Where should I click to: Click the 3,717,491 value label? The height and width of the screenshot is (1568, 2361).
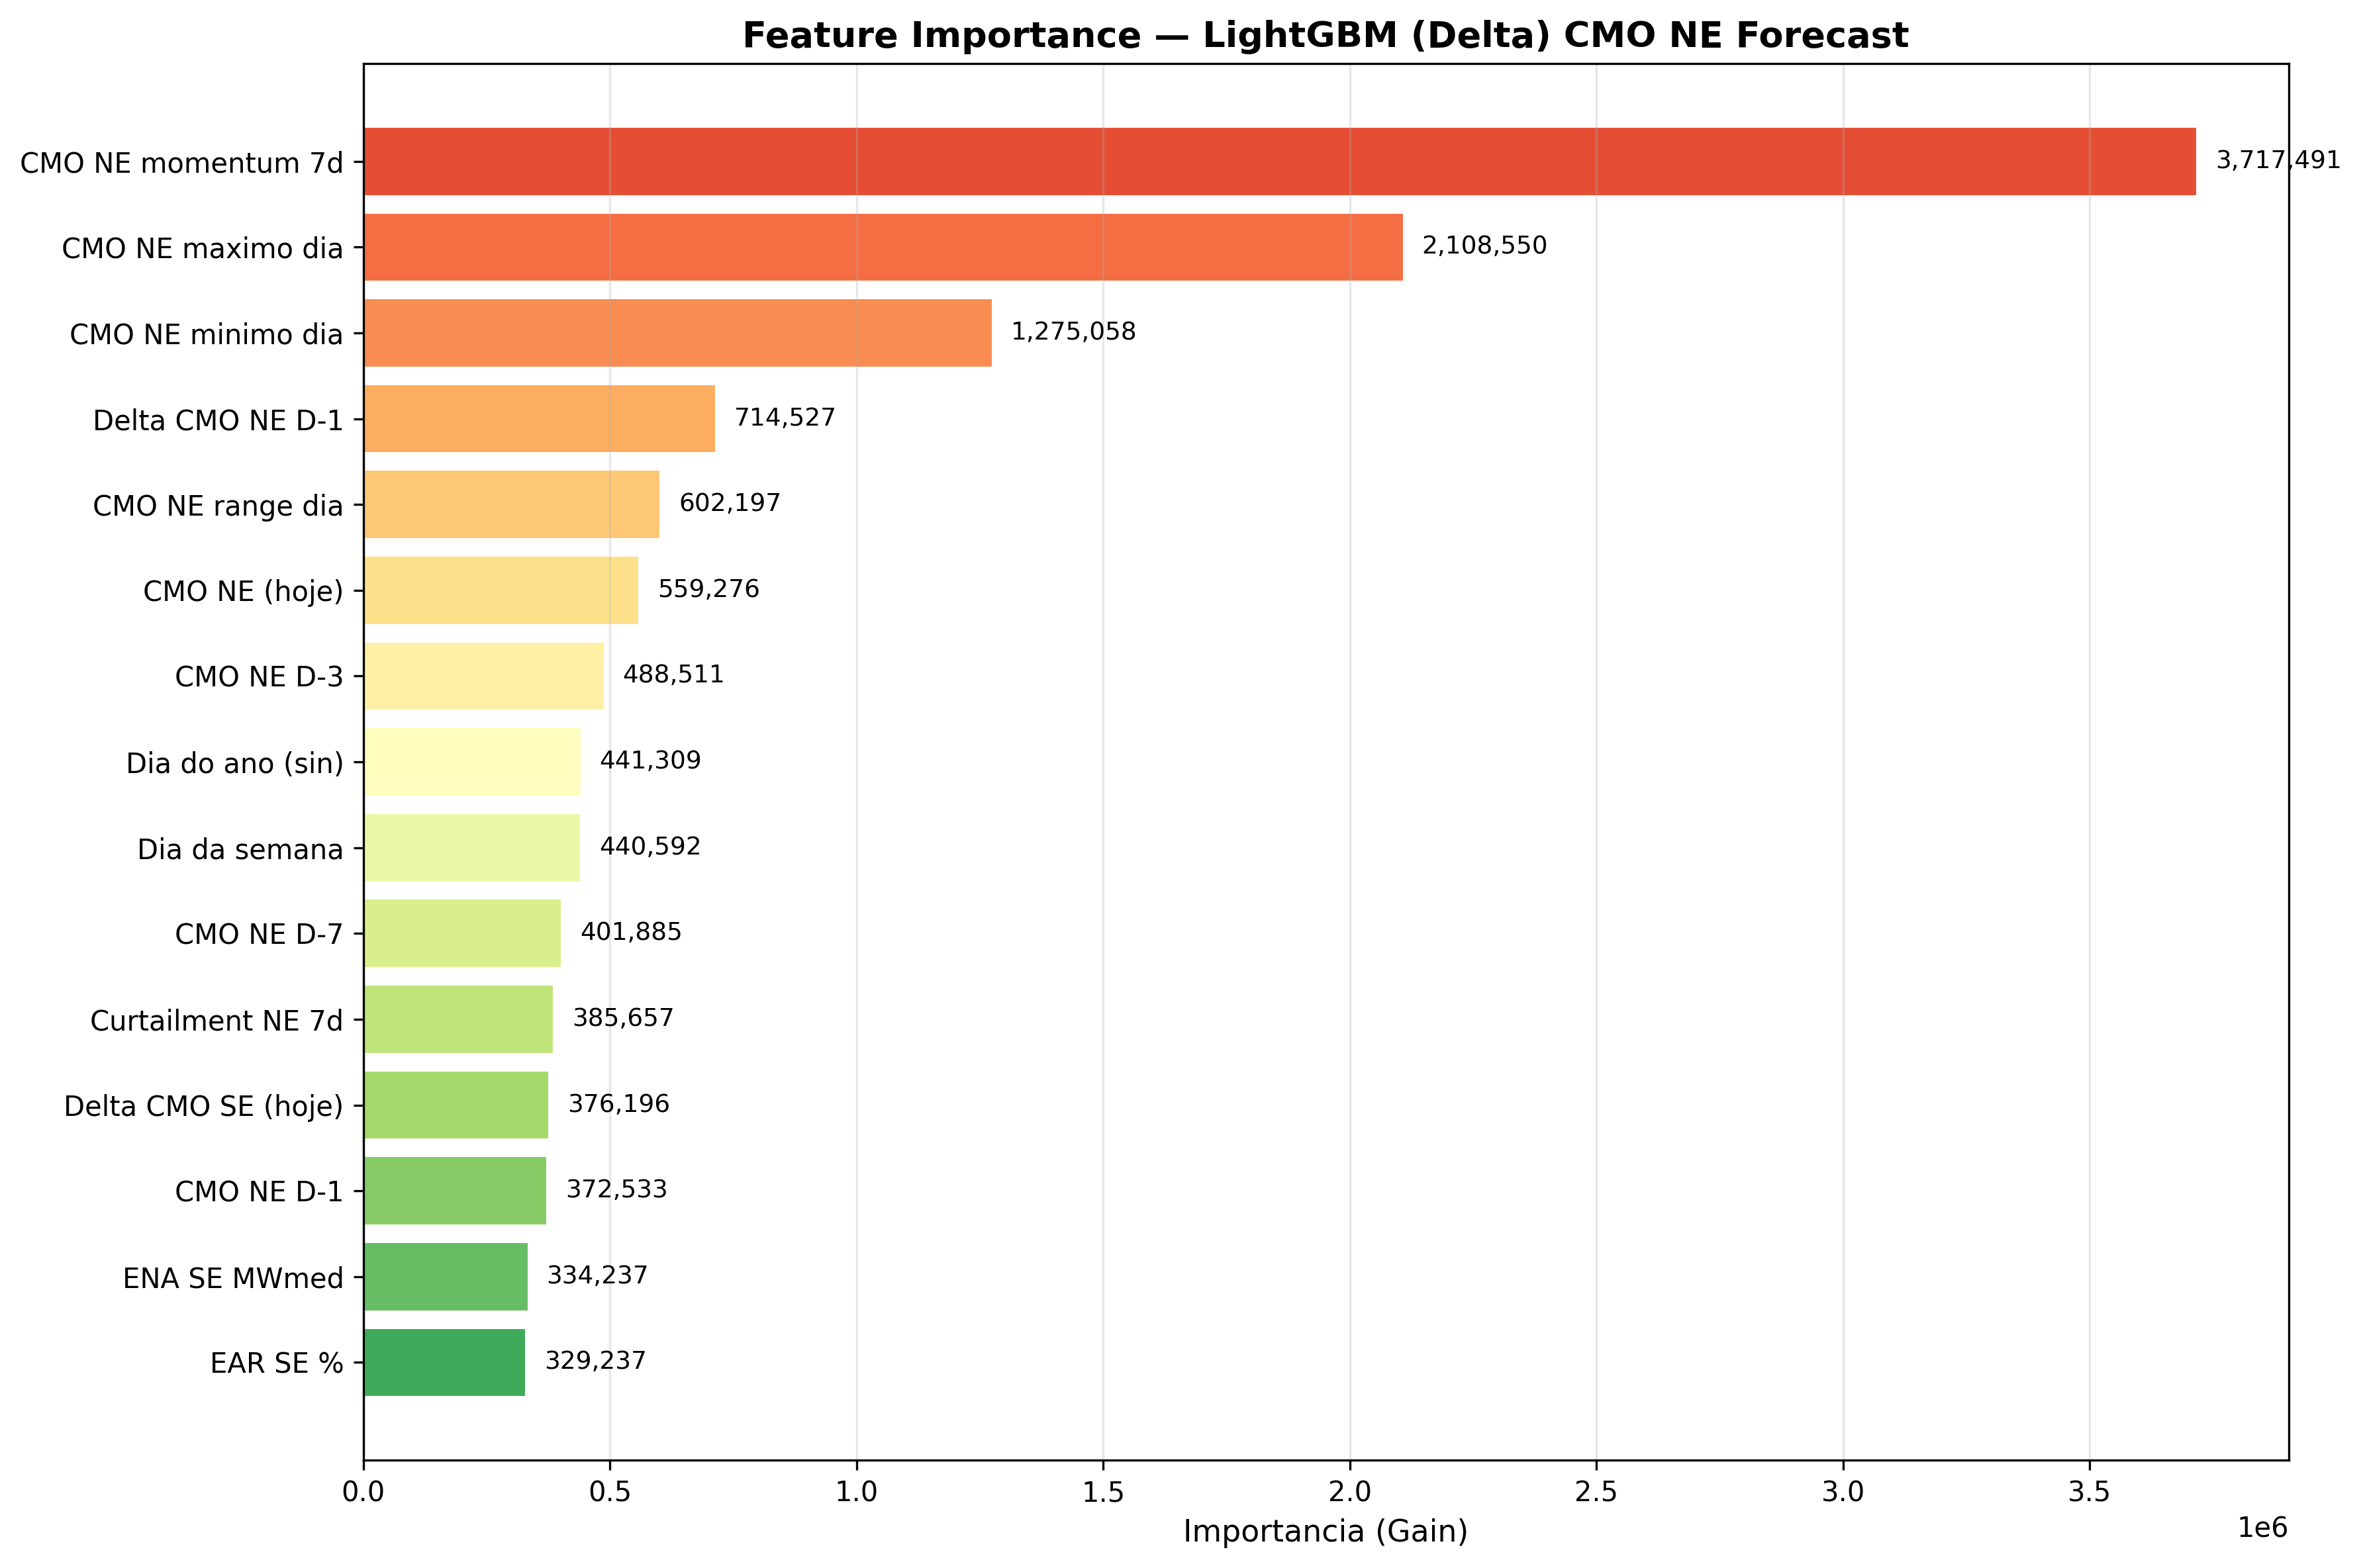pyautogui.click(x=2277, y=160)
